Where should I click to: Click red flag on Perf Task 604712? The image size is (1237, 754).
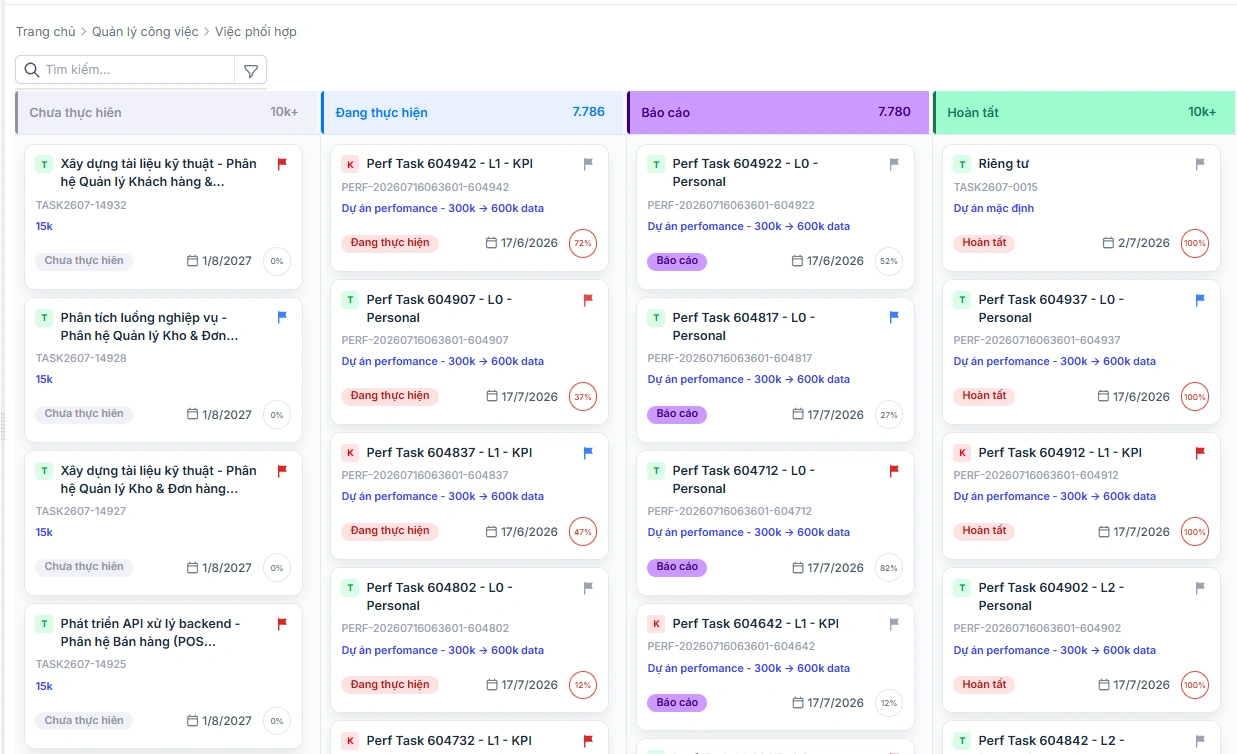[894, 470]
